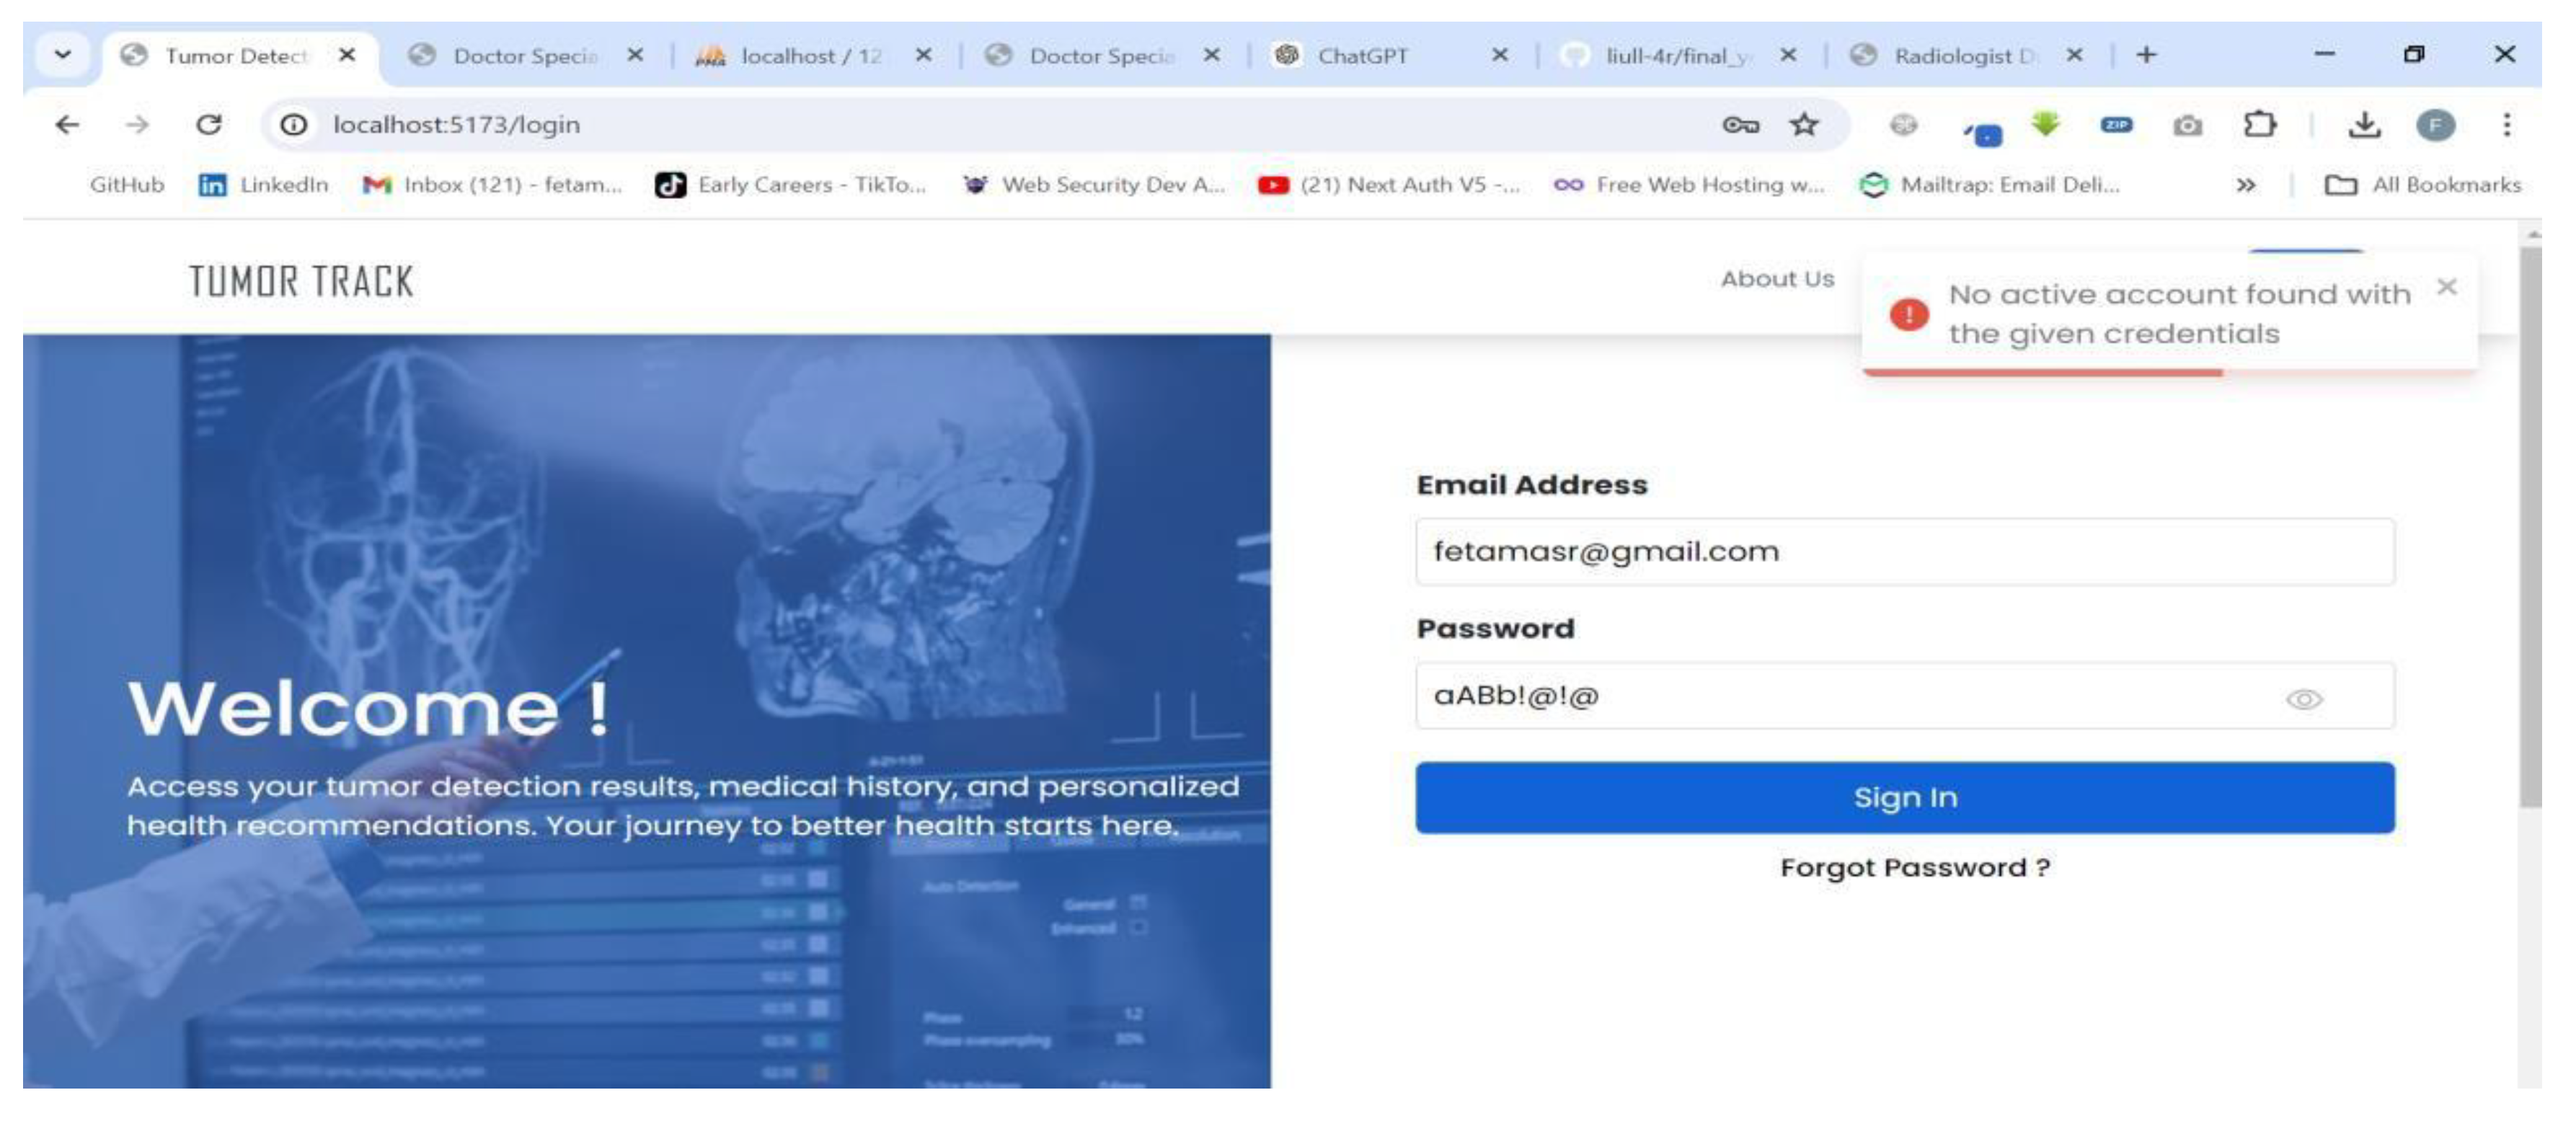
Task: Toggle password visibility with the eye icon
Action: [x=2304, y=699]
